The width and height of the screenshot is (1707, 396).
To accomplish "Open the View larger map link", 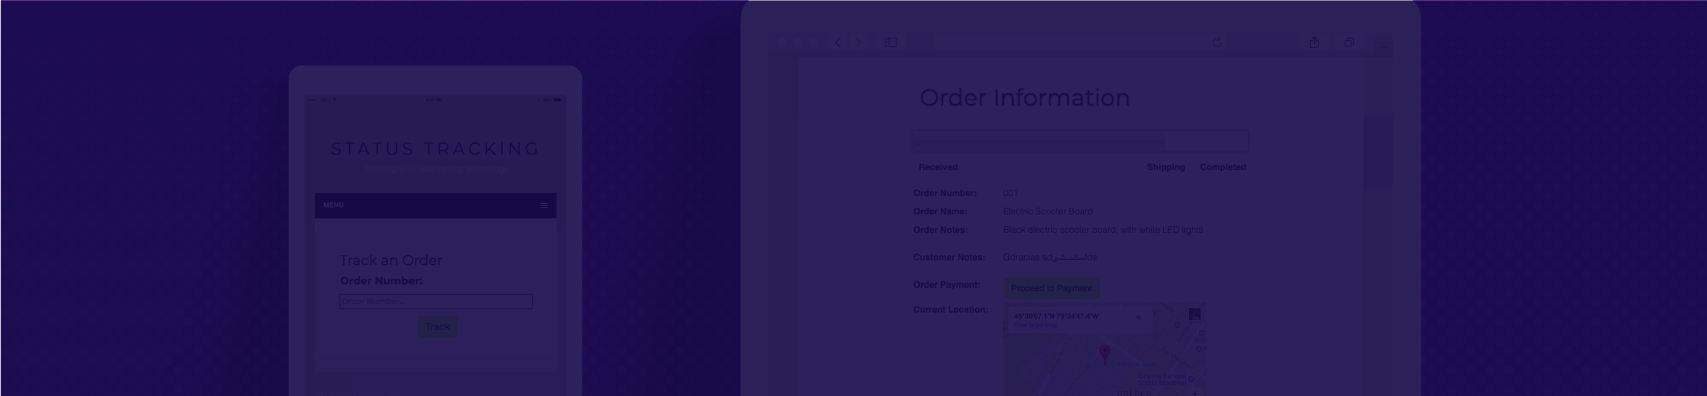I will click(1035, 325).
